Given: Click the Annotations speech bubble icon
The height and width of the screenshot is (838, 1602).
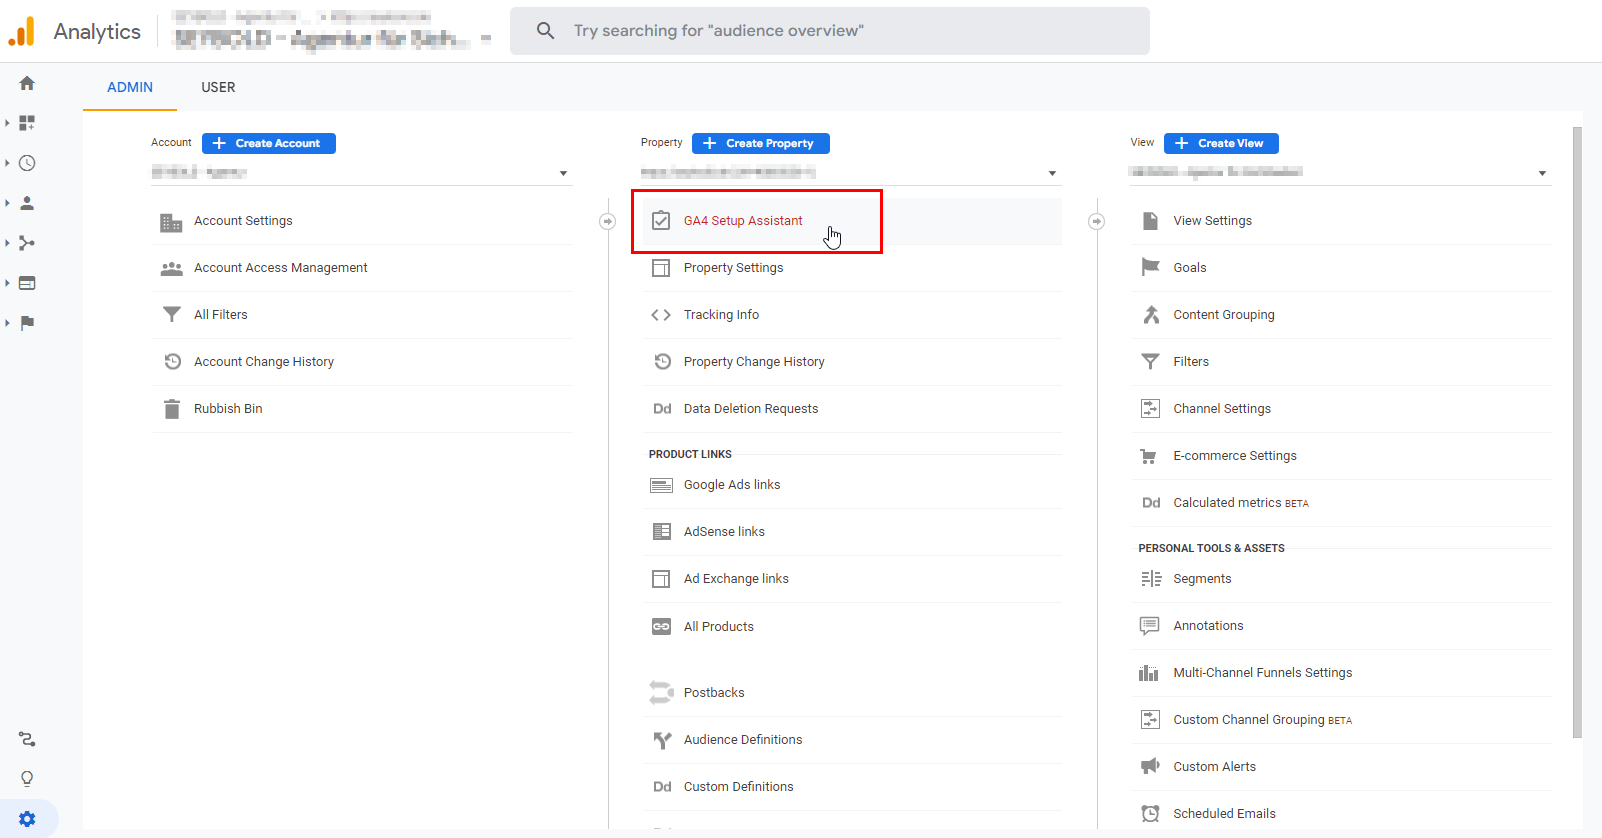Looking at the screenshot, I should point(1150,626).
